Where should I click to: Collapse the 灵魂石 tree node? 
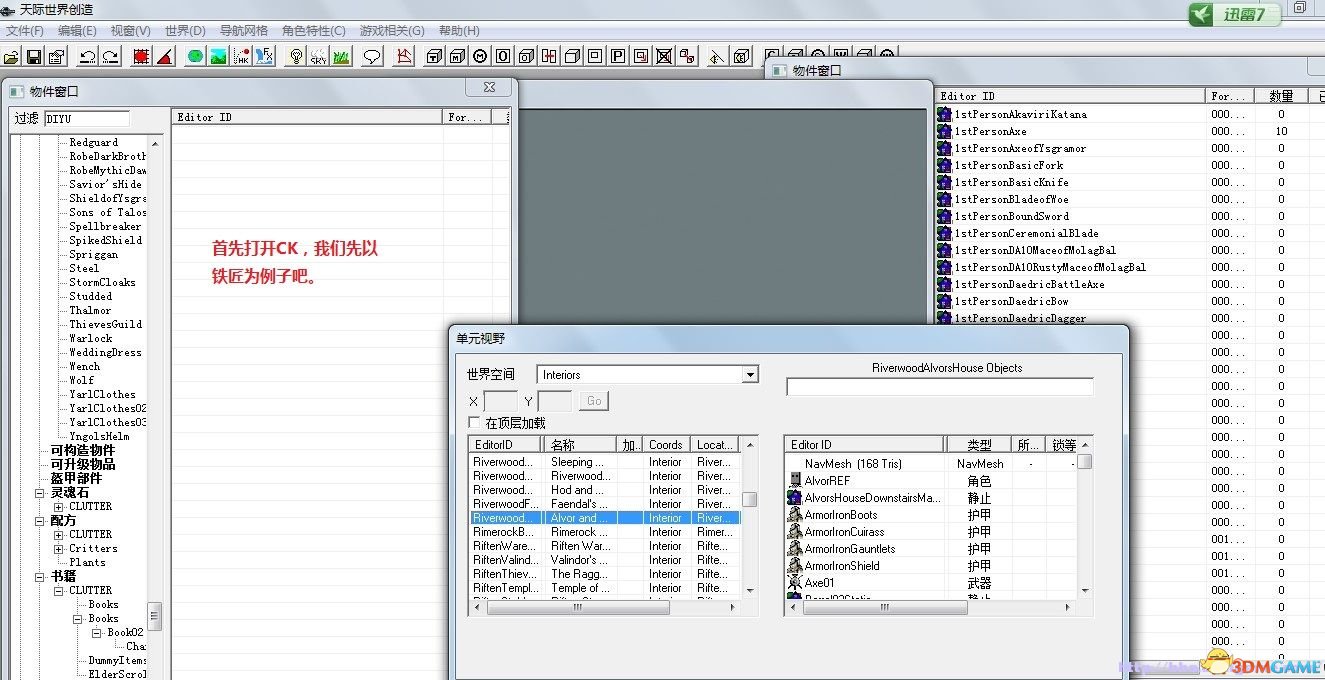40,493
